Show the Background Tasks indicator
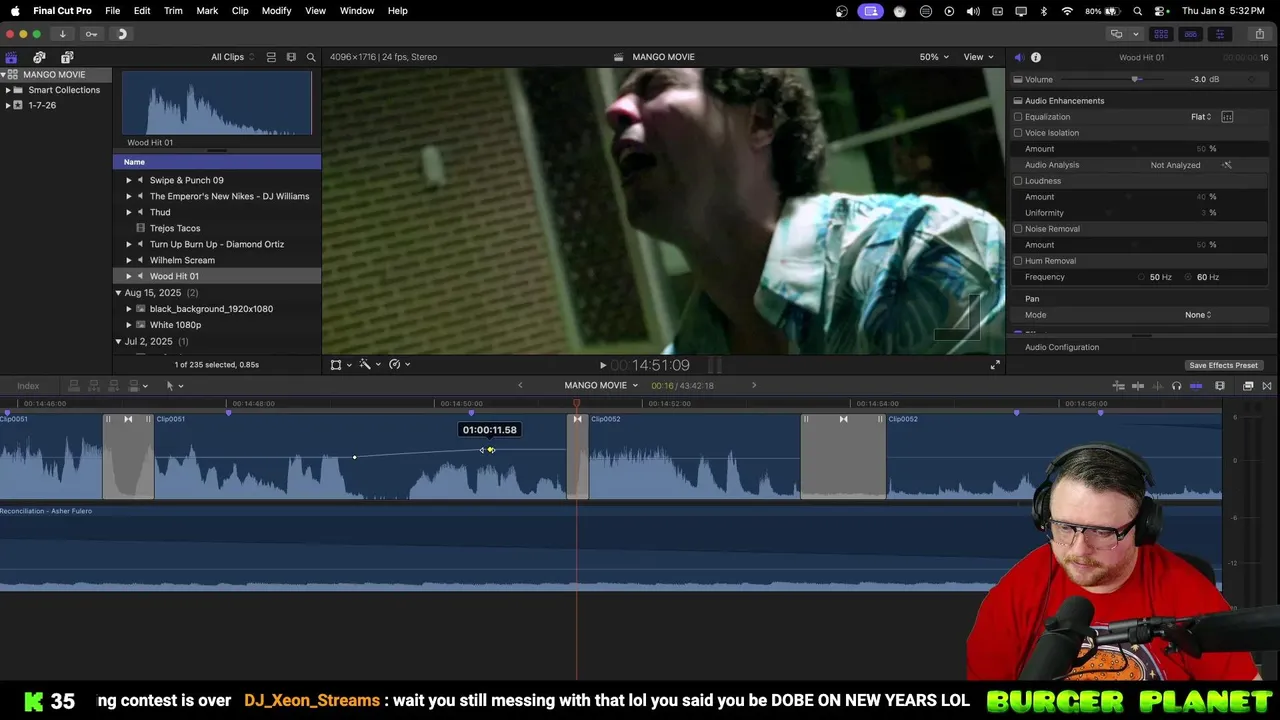 [121, 34]
